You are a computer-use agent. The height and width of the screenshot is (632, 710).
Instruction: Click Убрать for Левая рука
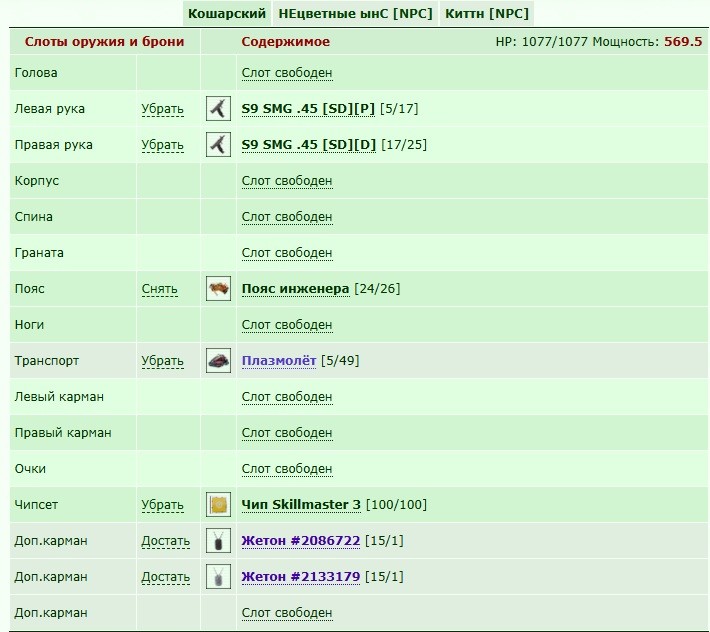[x=162, y=109]
